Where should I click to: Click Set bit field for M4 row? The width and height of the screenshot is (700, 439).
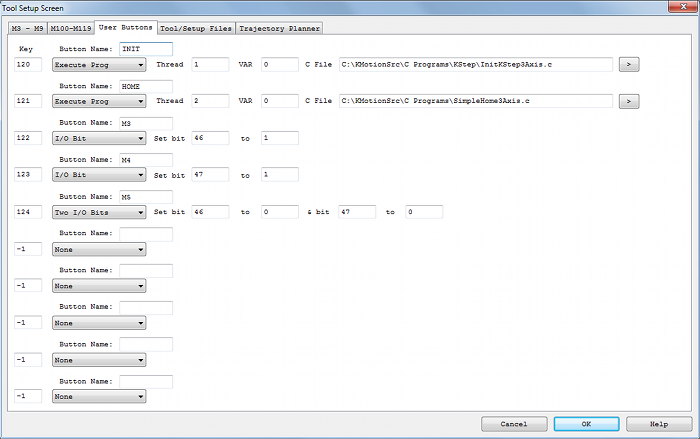coord(210,175)
